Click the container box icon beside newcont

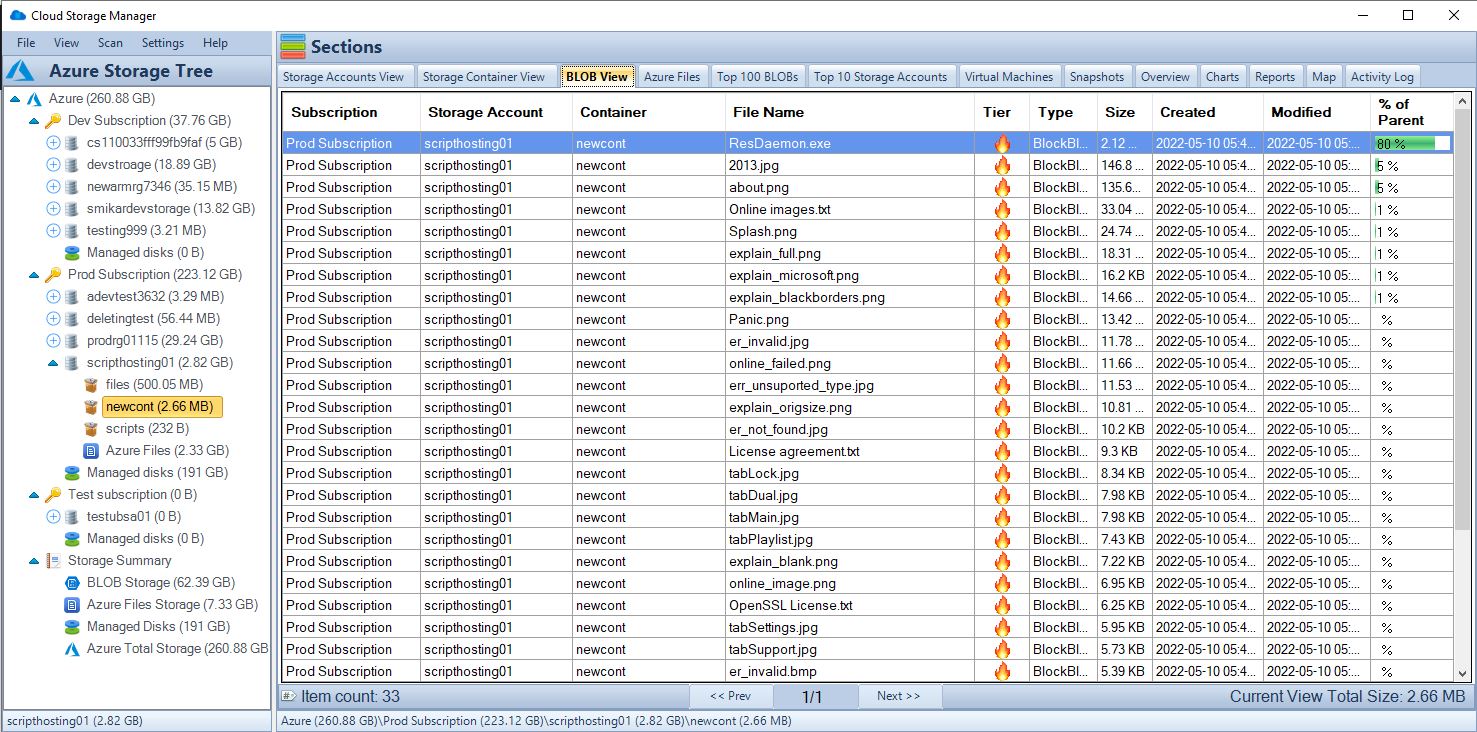coord(91,407)
